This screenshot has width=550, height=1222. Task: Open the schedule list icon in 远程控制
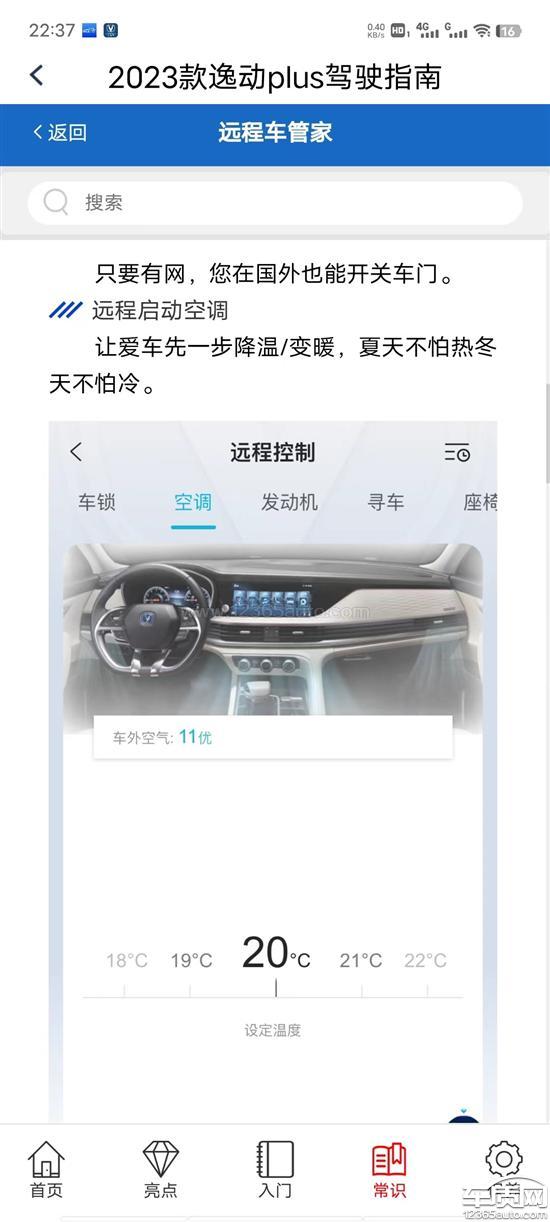[457, 452]
